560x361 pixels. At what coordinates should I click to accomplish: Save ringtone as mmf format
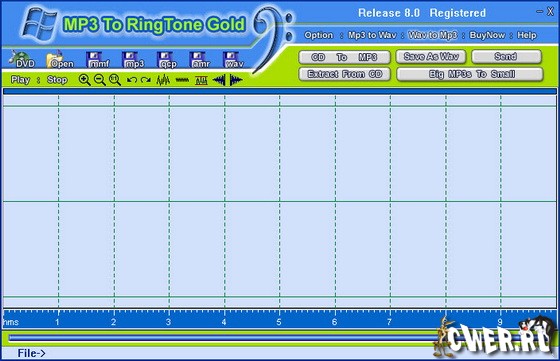tap(98, 60)
